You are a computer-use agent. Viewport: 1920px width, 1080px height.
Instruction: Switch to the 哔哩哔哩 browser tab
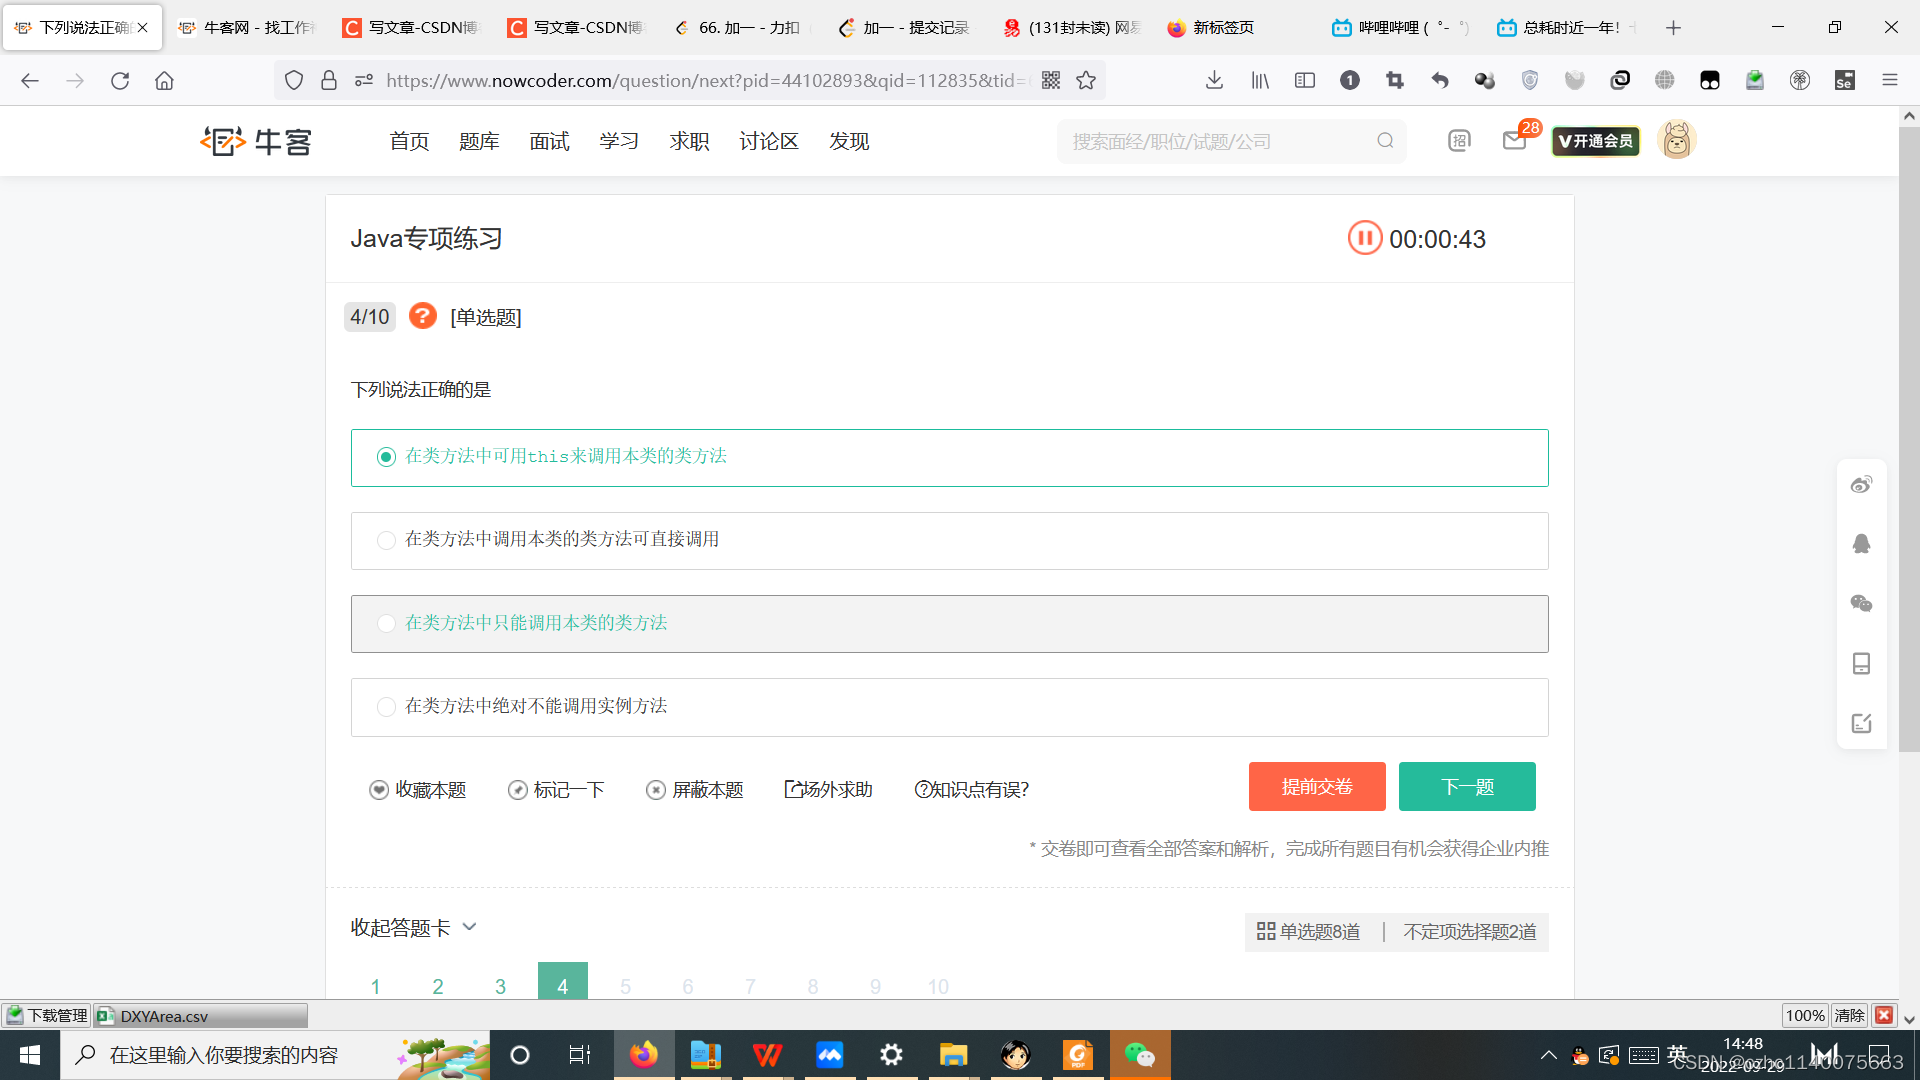tap(1401, 27)
